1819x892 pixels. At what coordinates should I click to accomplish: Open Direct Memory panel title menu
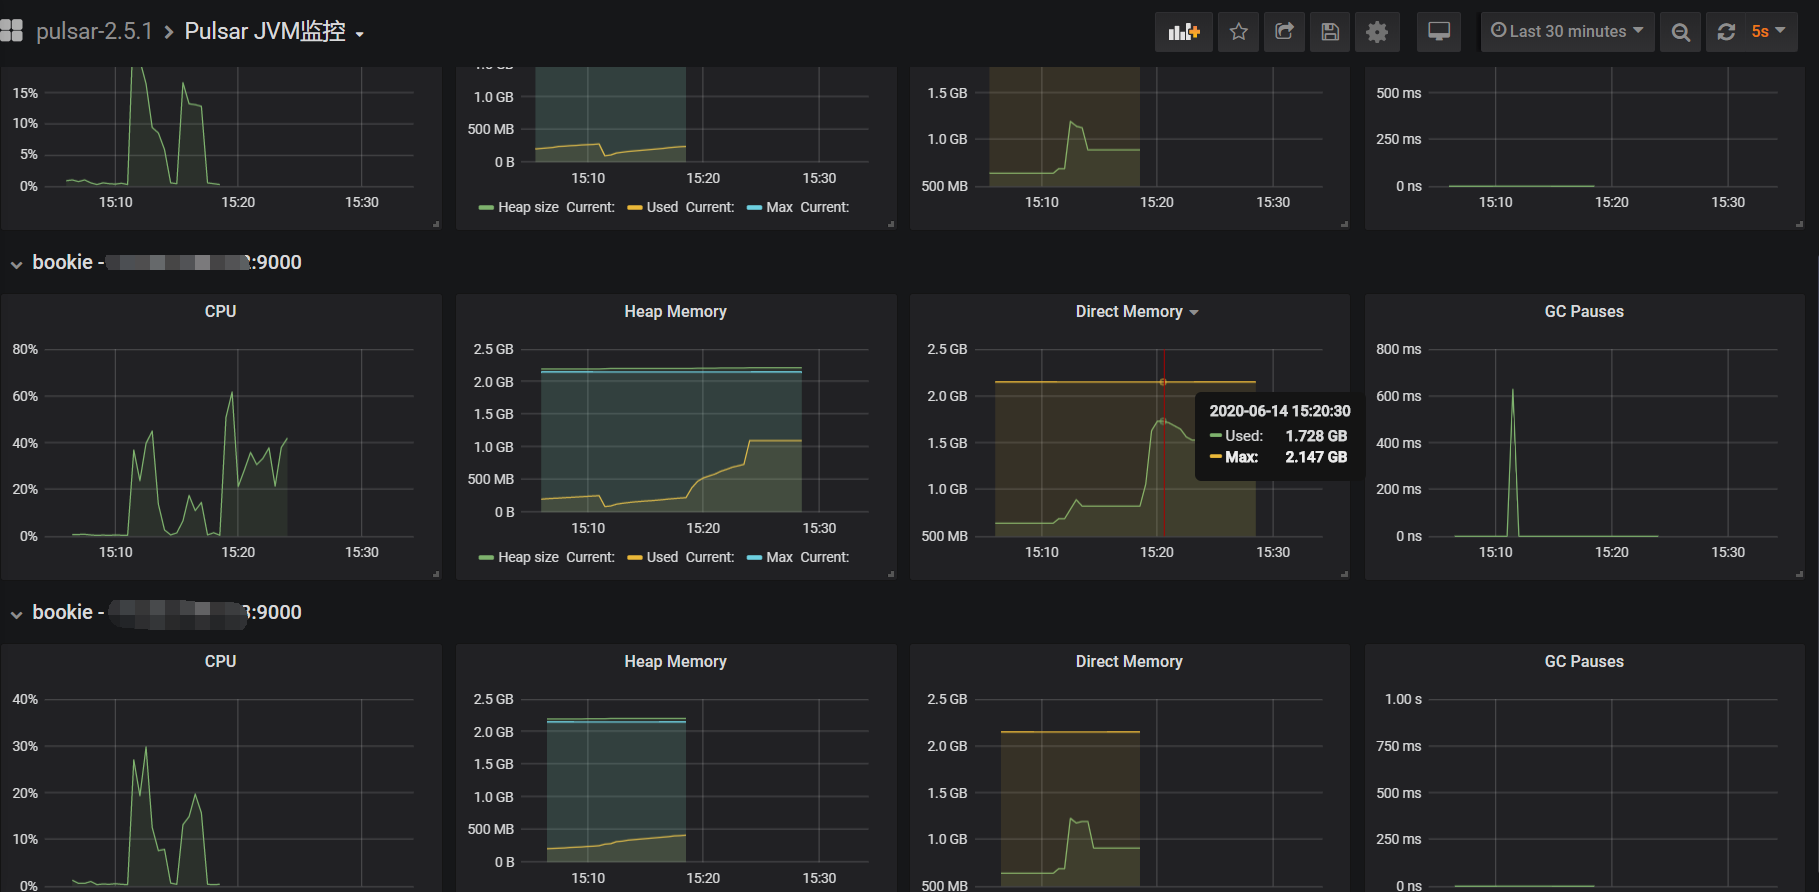point(1137,312)
